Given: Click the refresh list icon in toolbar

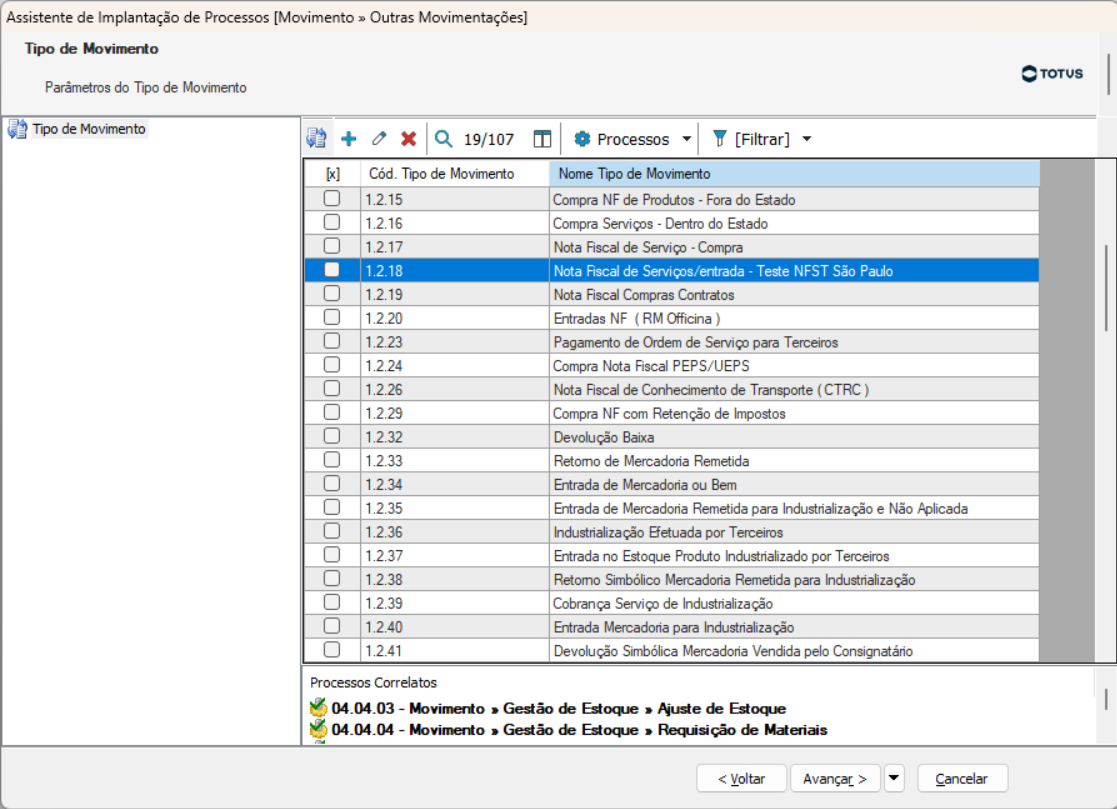Looking at the screenshot, I should 316,138.
